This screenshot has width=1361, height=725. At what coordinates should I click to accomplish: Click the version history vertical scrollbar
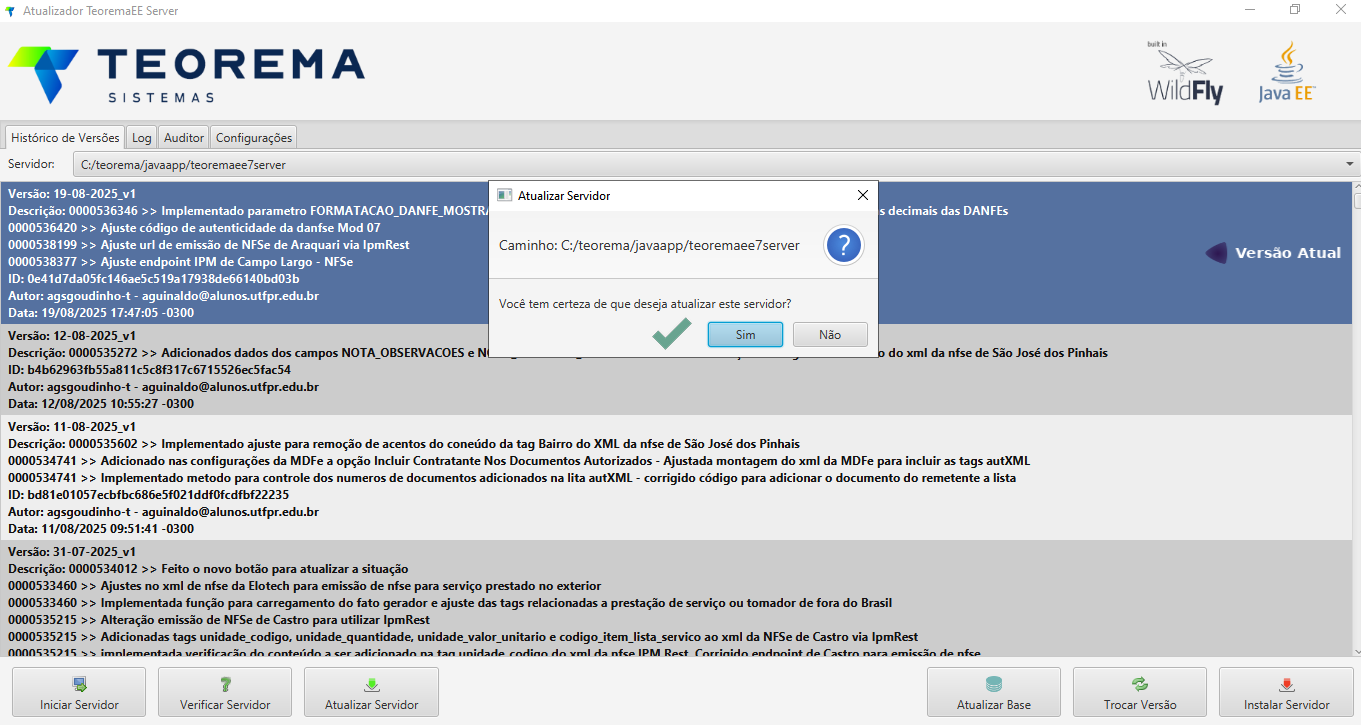click(1356, 418)
